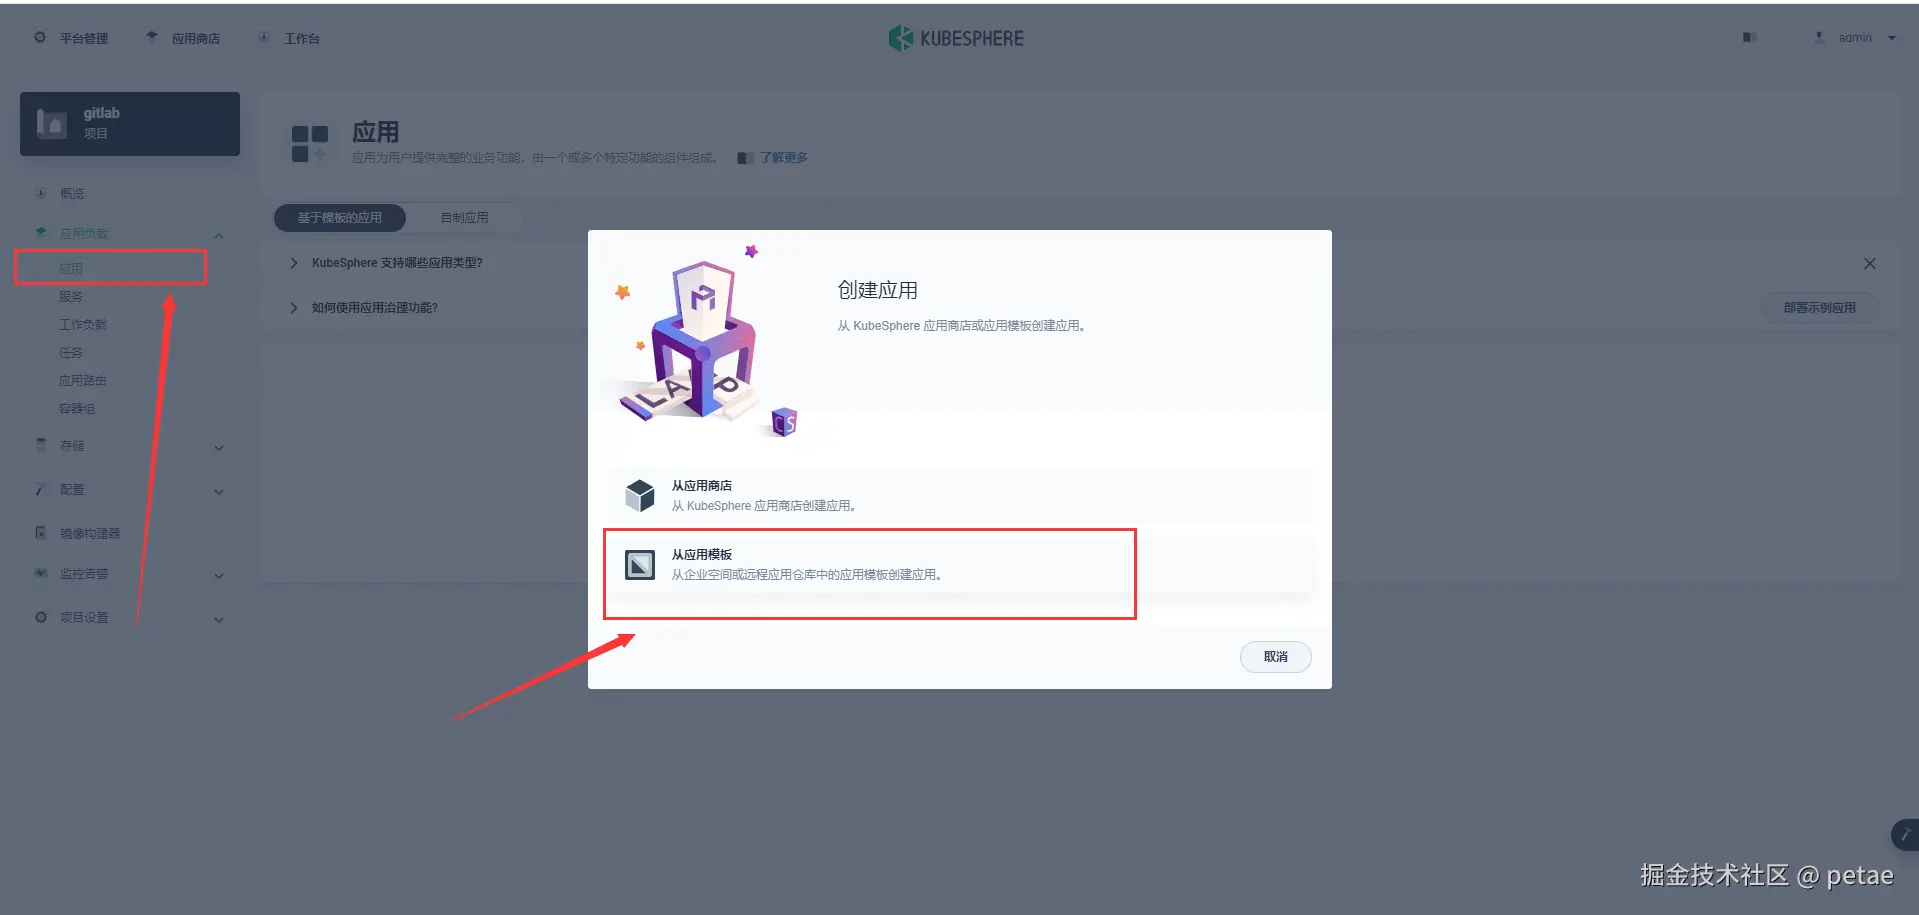1919x915 pixels.
Task: Close the help tips panel
Action: (x=1870, y=264)
